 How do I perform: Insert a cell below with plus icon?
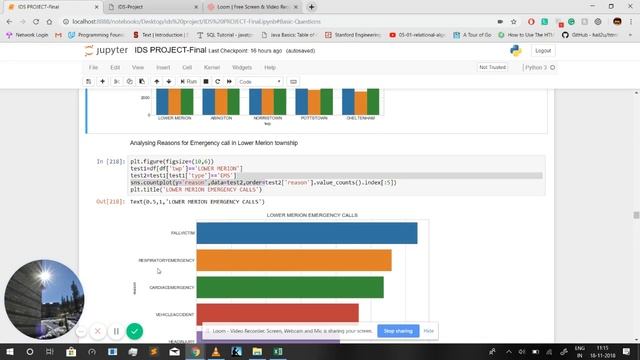(102, 82)
